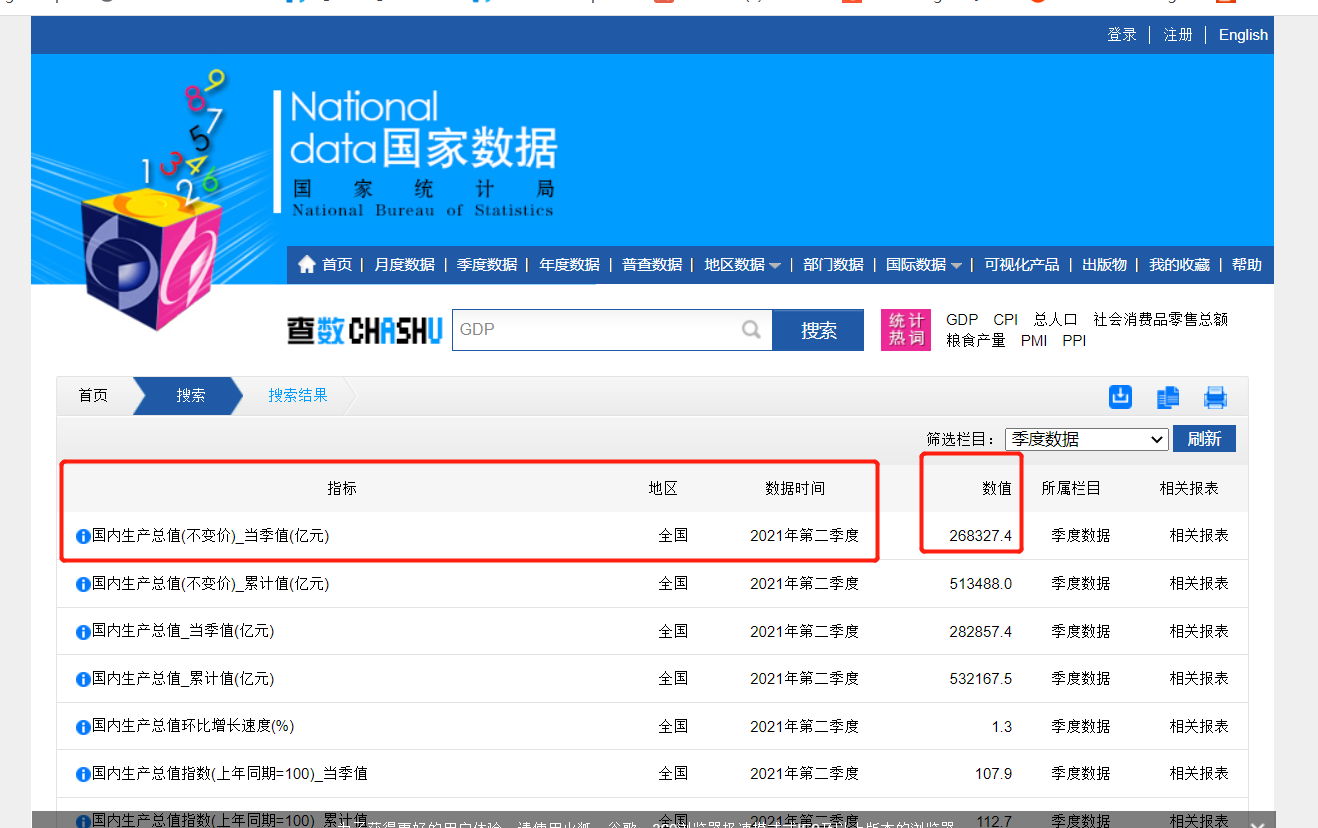This screenshot has width=1318, height=828.
Task: Click 社会消费品零售总额 hot word link
Action: 1161,320
